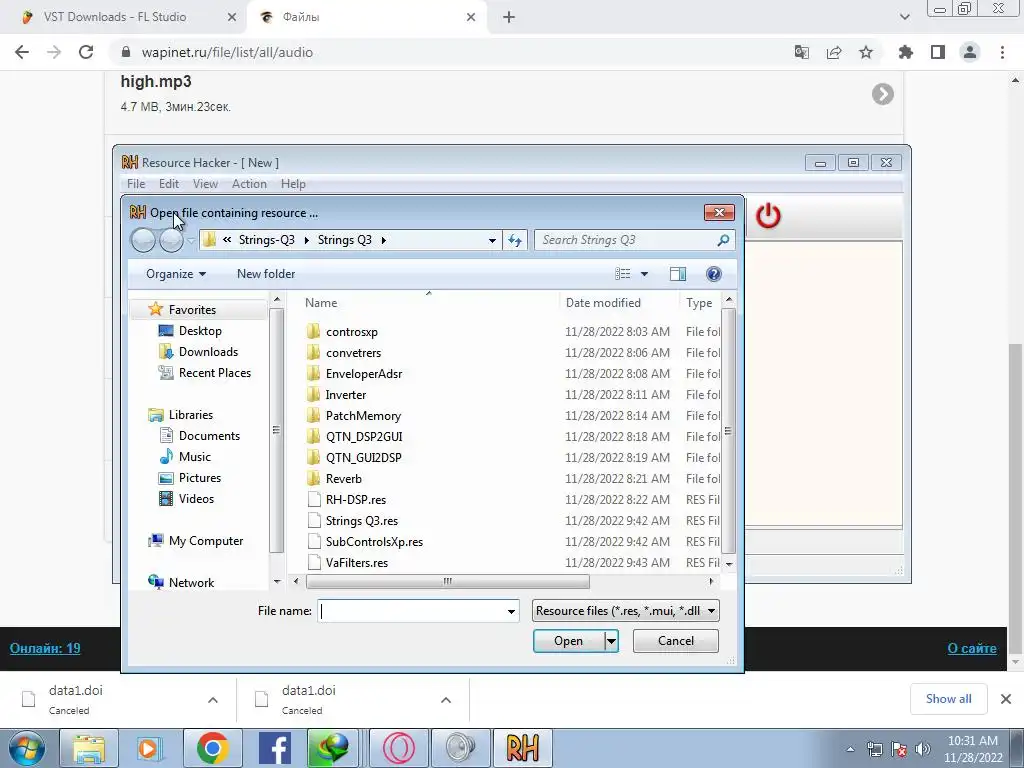The width and height of the screenshot is (1024, 768).
Task: Expand the File name dropdown arrow
Action: coord(511,611)
